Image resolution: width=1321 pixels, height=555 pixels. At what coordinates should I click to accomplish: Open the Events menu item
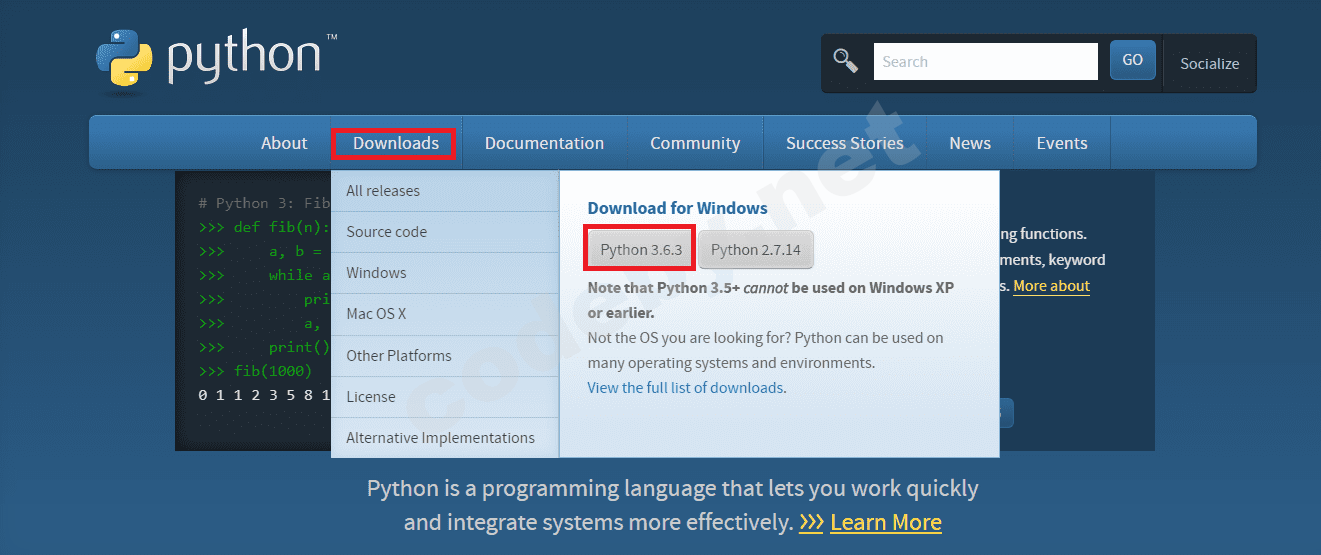tap(1061, 143)
